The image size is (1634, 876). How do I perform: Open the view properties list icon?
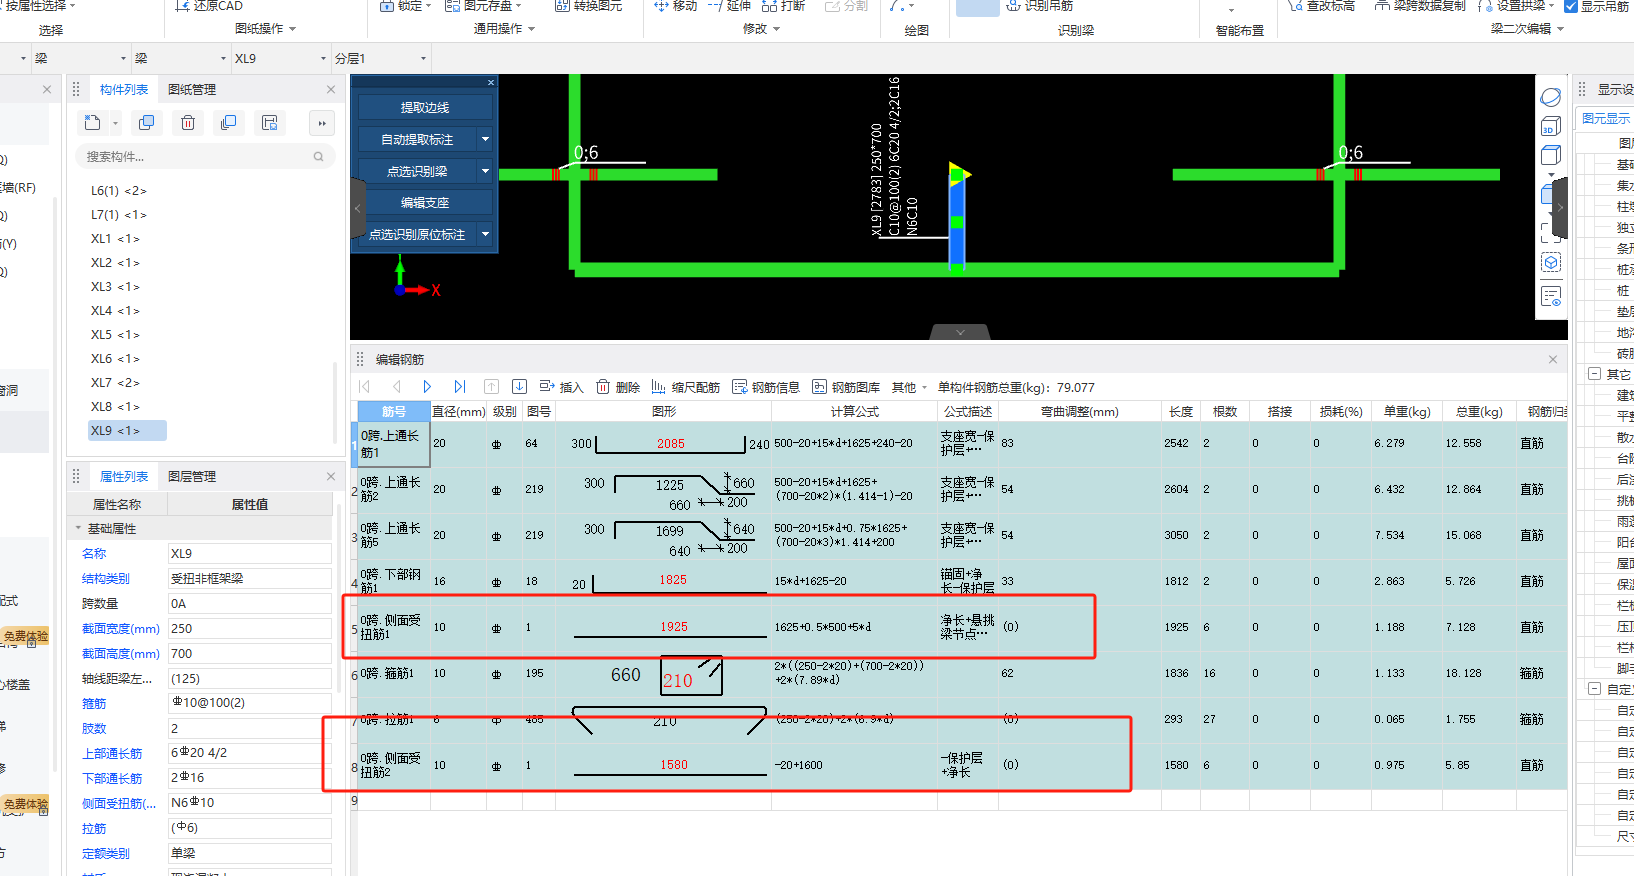tap(1551, 296)
